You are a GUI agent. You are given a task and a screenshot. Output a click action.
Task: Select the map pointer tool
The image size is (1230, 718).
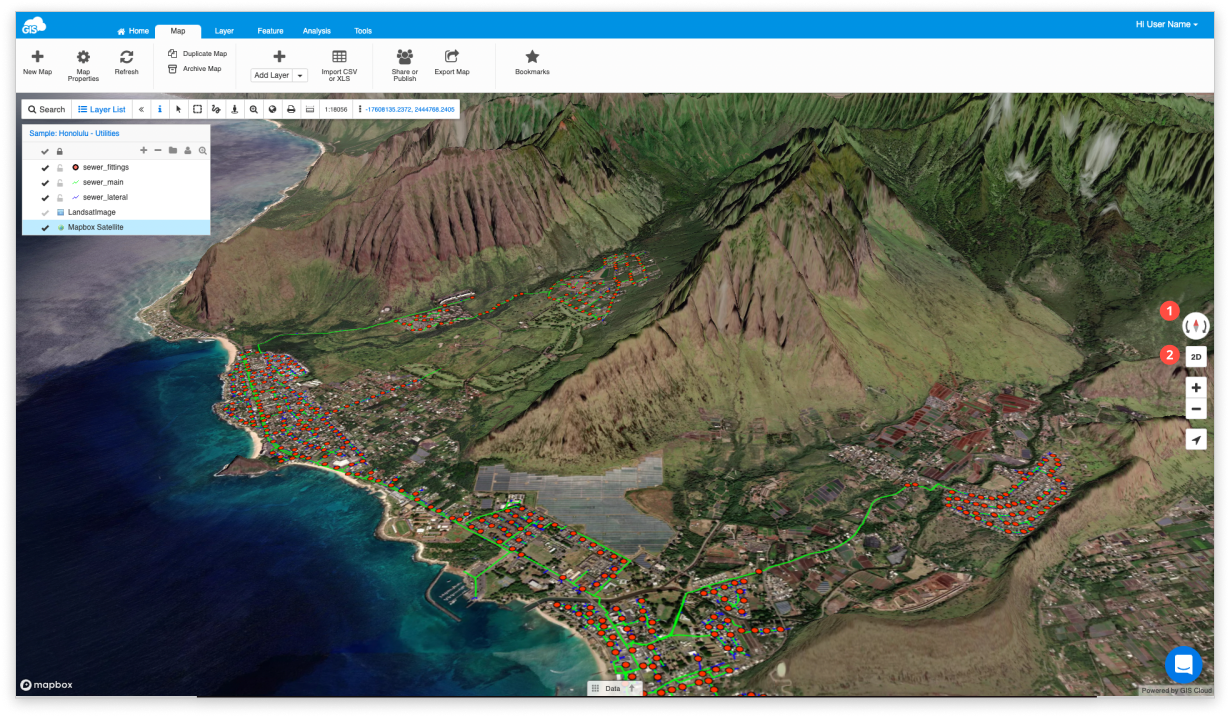click(178, 109)
